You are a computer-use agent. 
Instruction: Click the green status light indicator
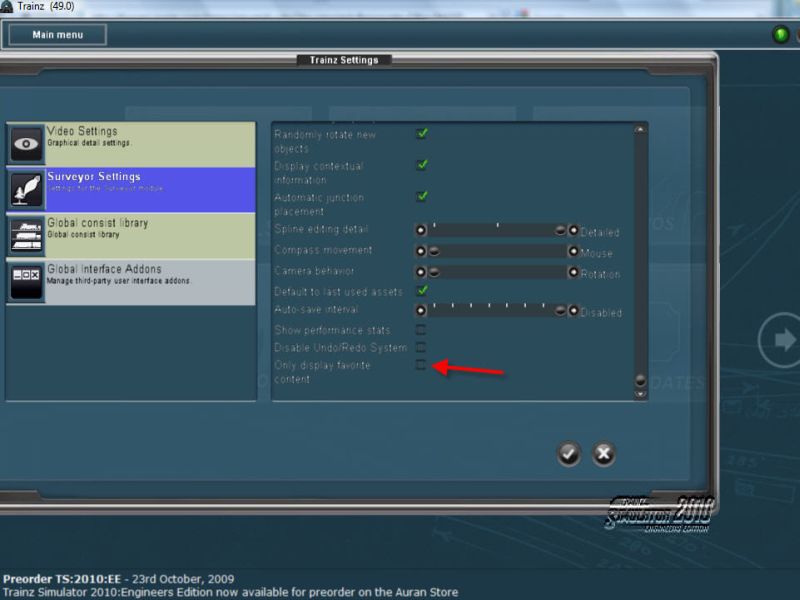point(781,35)
